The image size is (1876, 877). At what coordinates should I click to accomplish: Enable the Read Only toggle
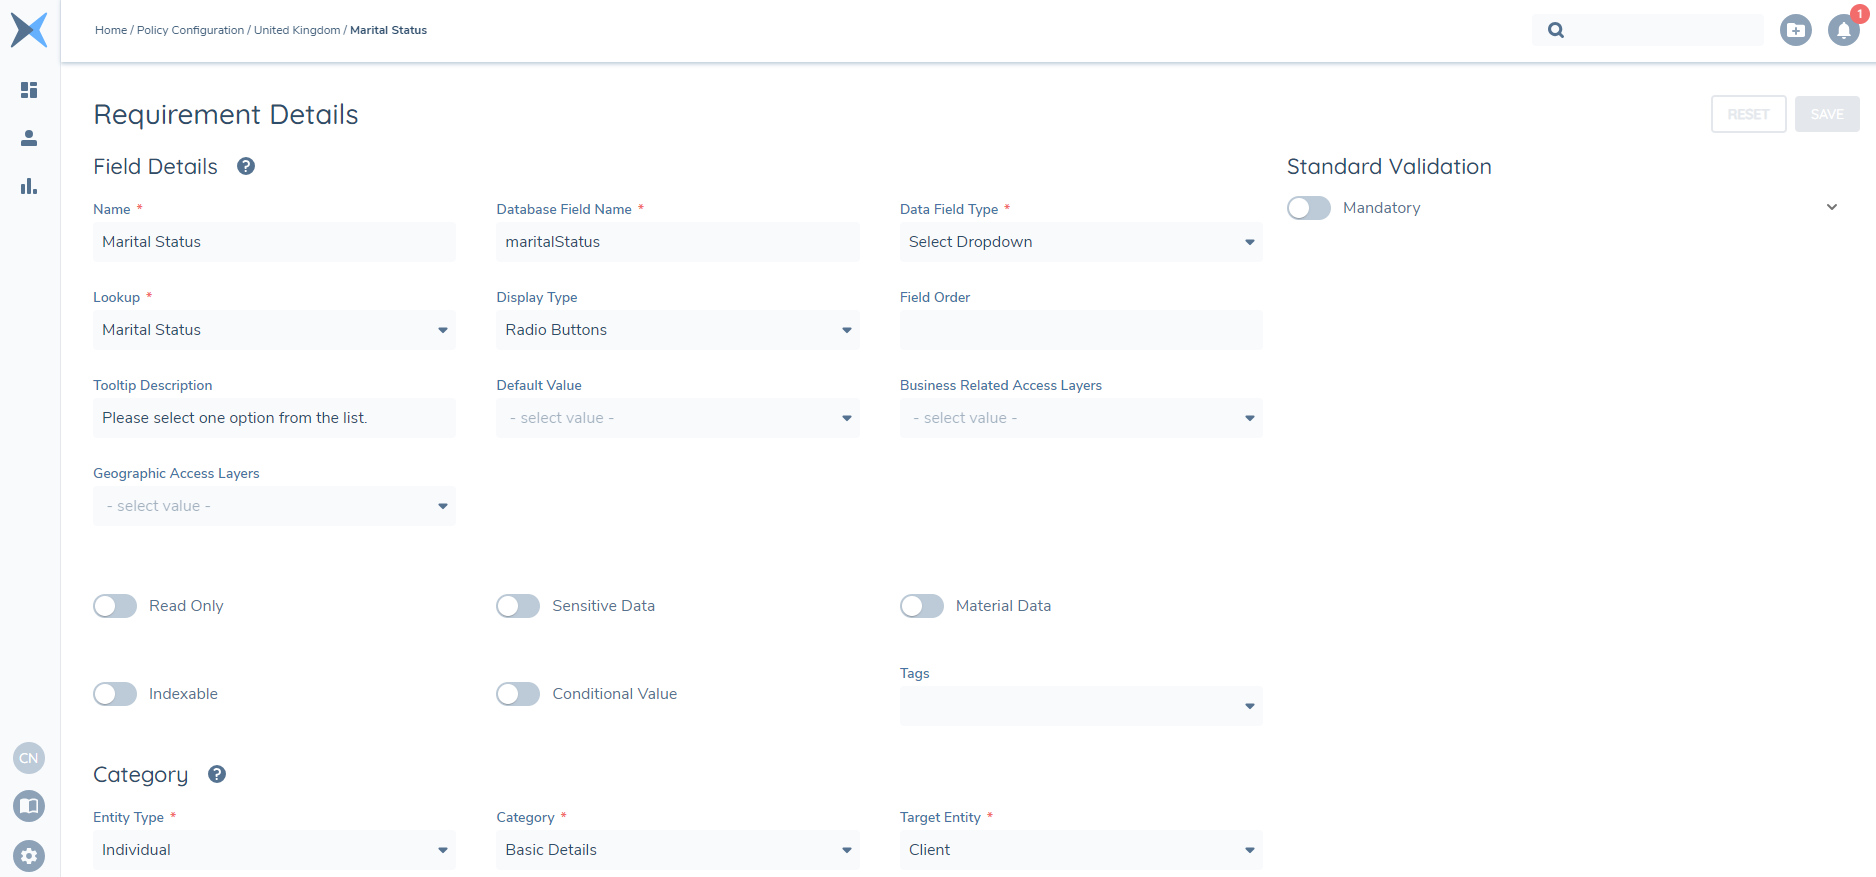(115, 606)
